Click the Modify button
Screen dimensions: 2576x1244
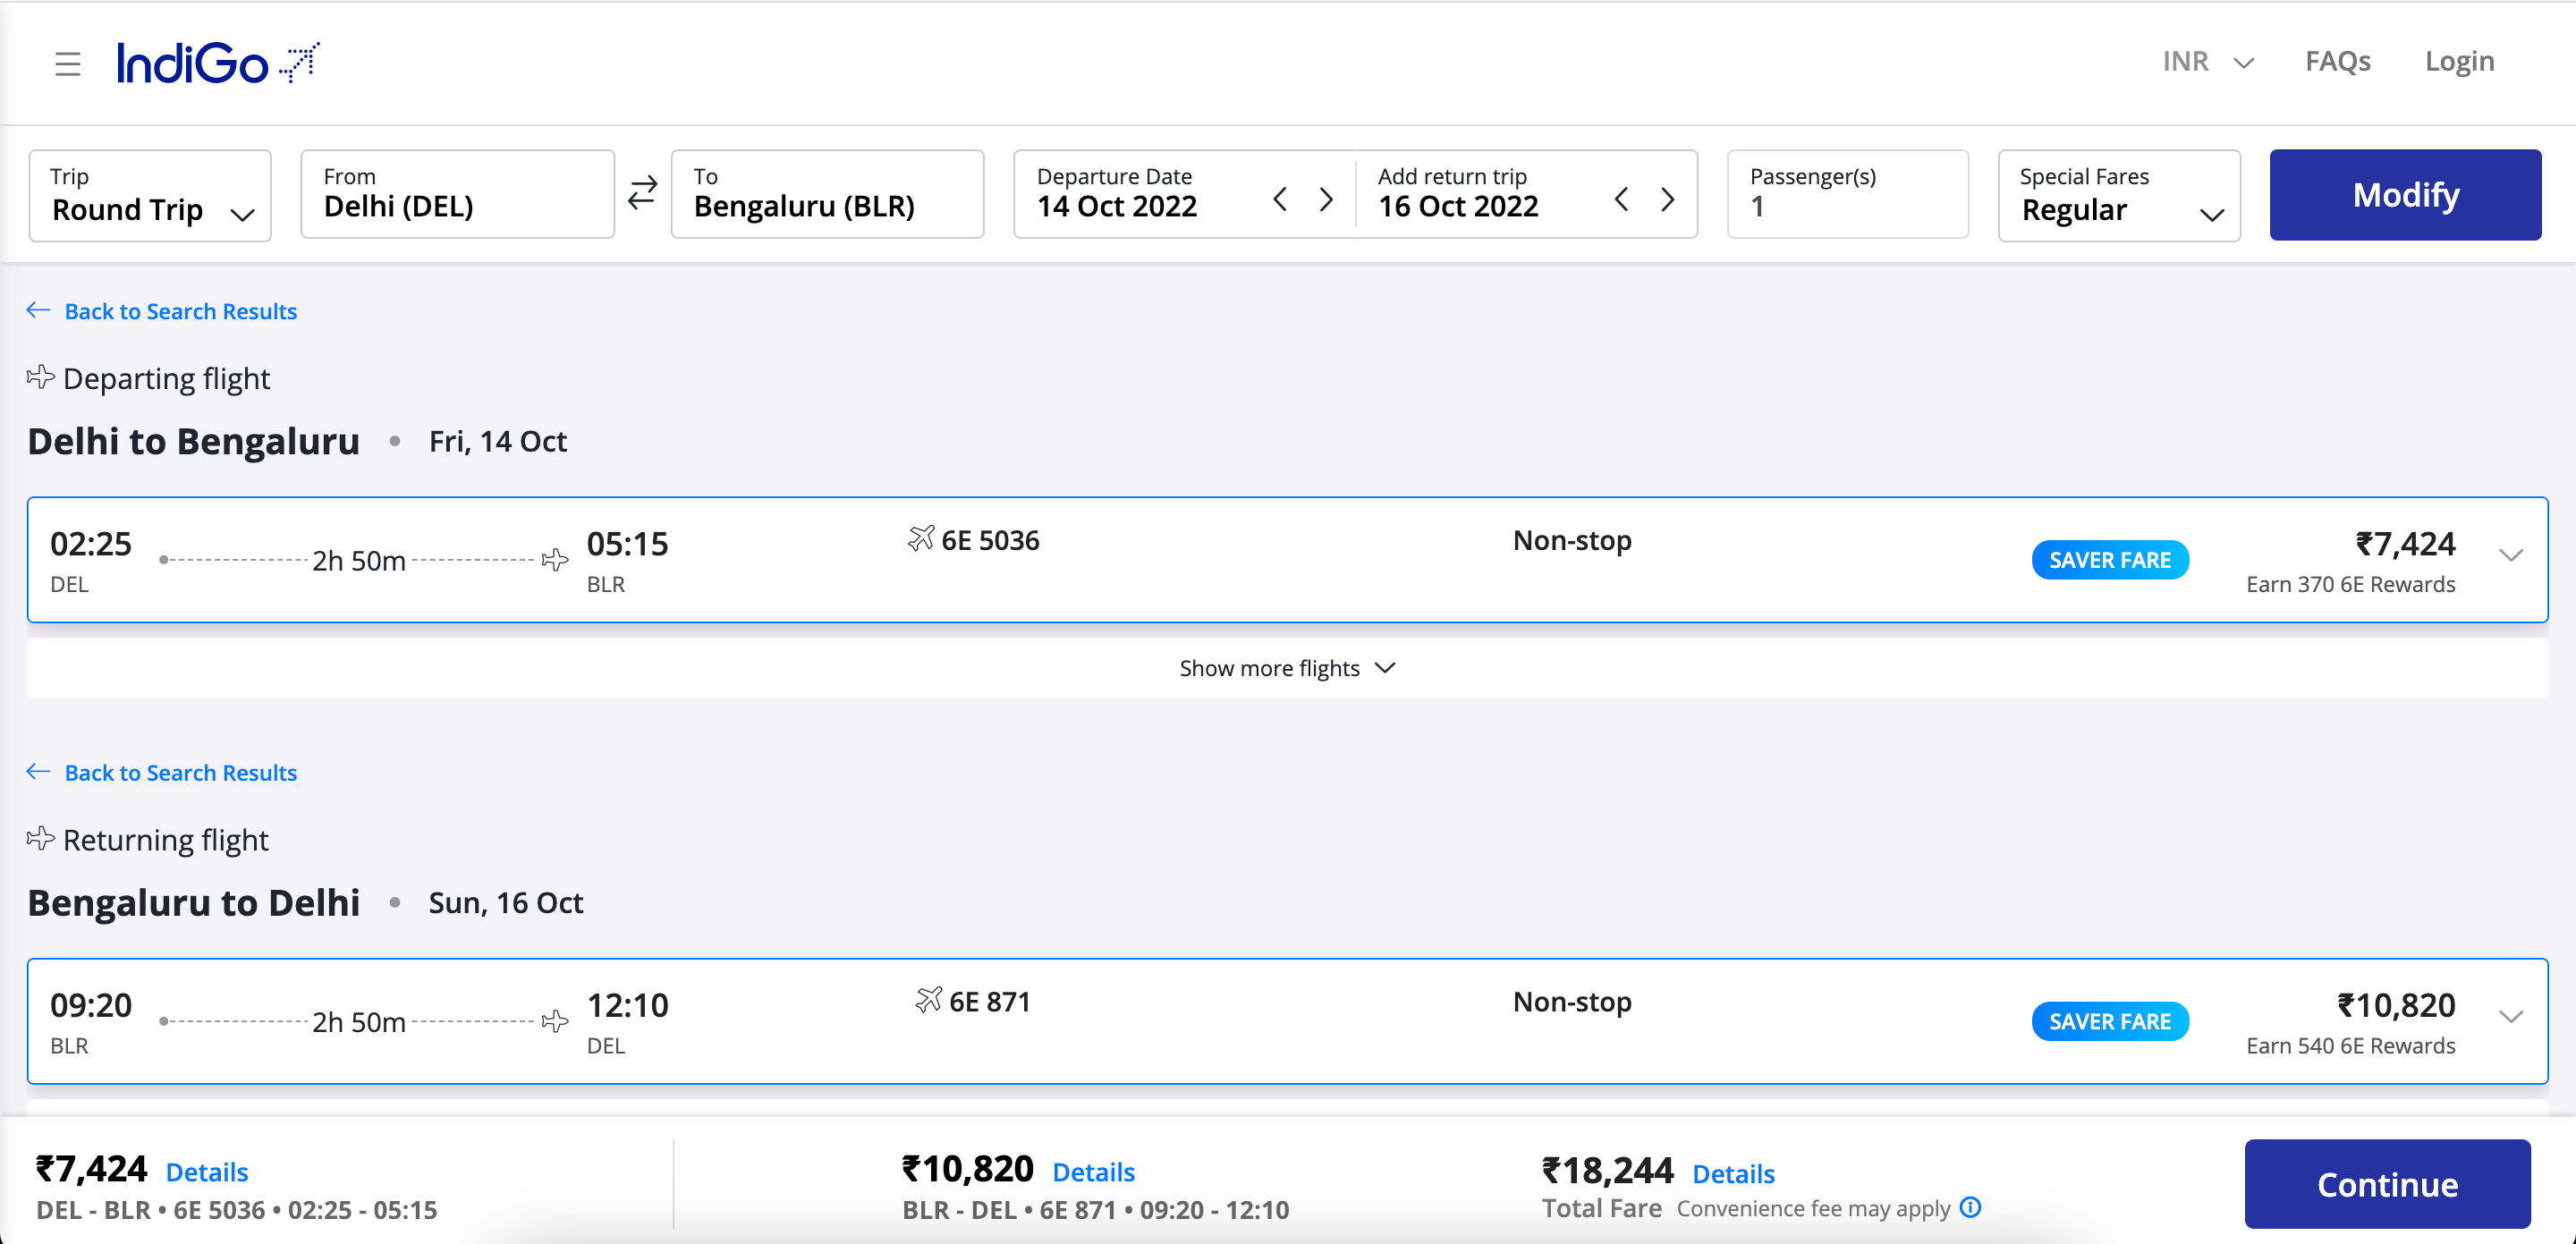pos(2404,195)
